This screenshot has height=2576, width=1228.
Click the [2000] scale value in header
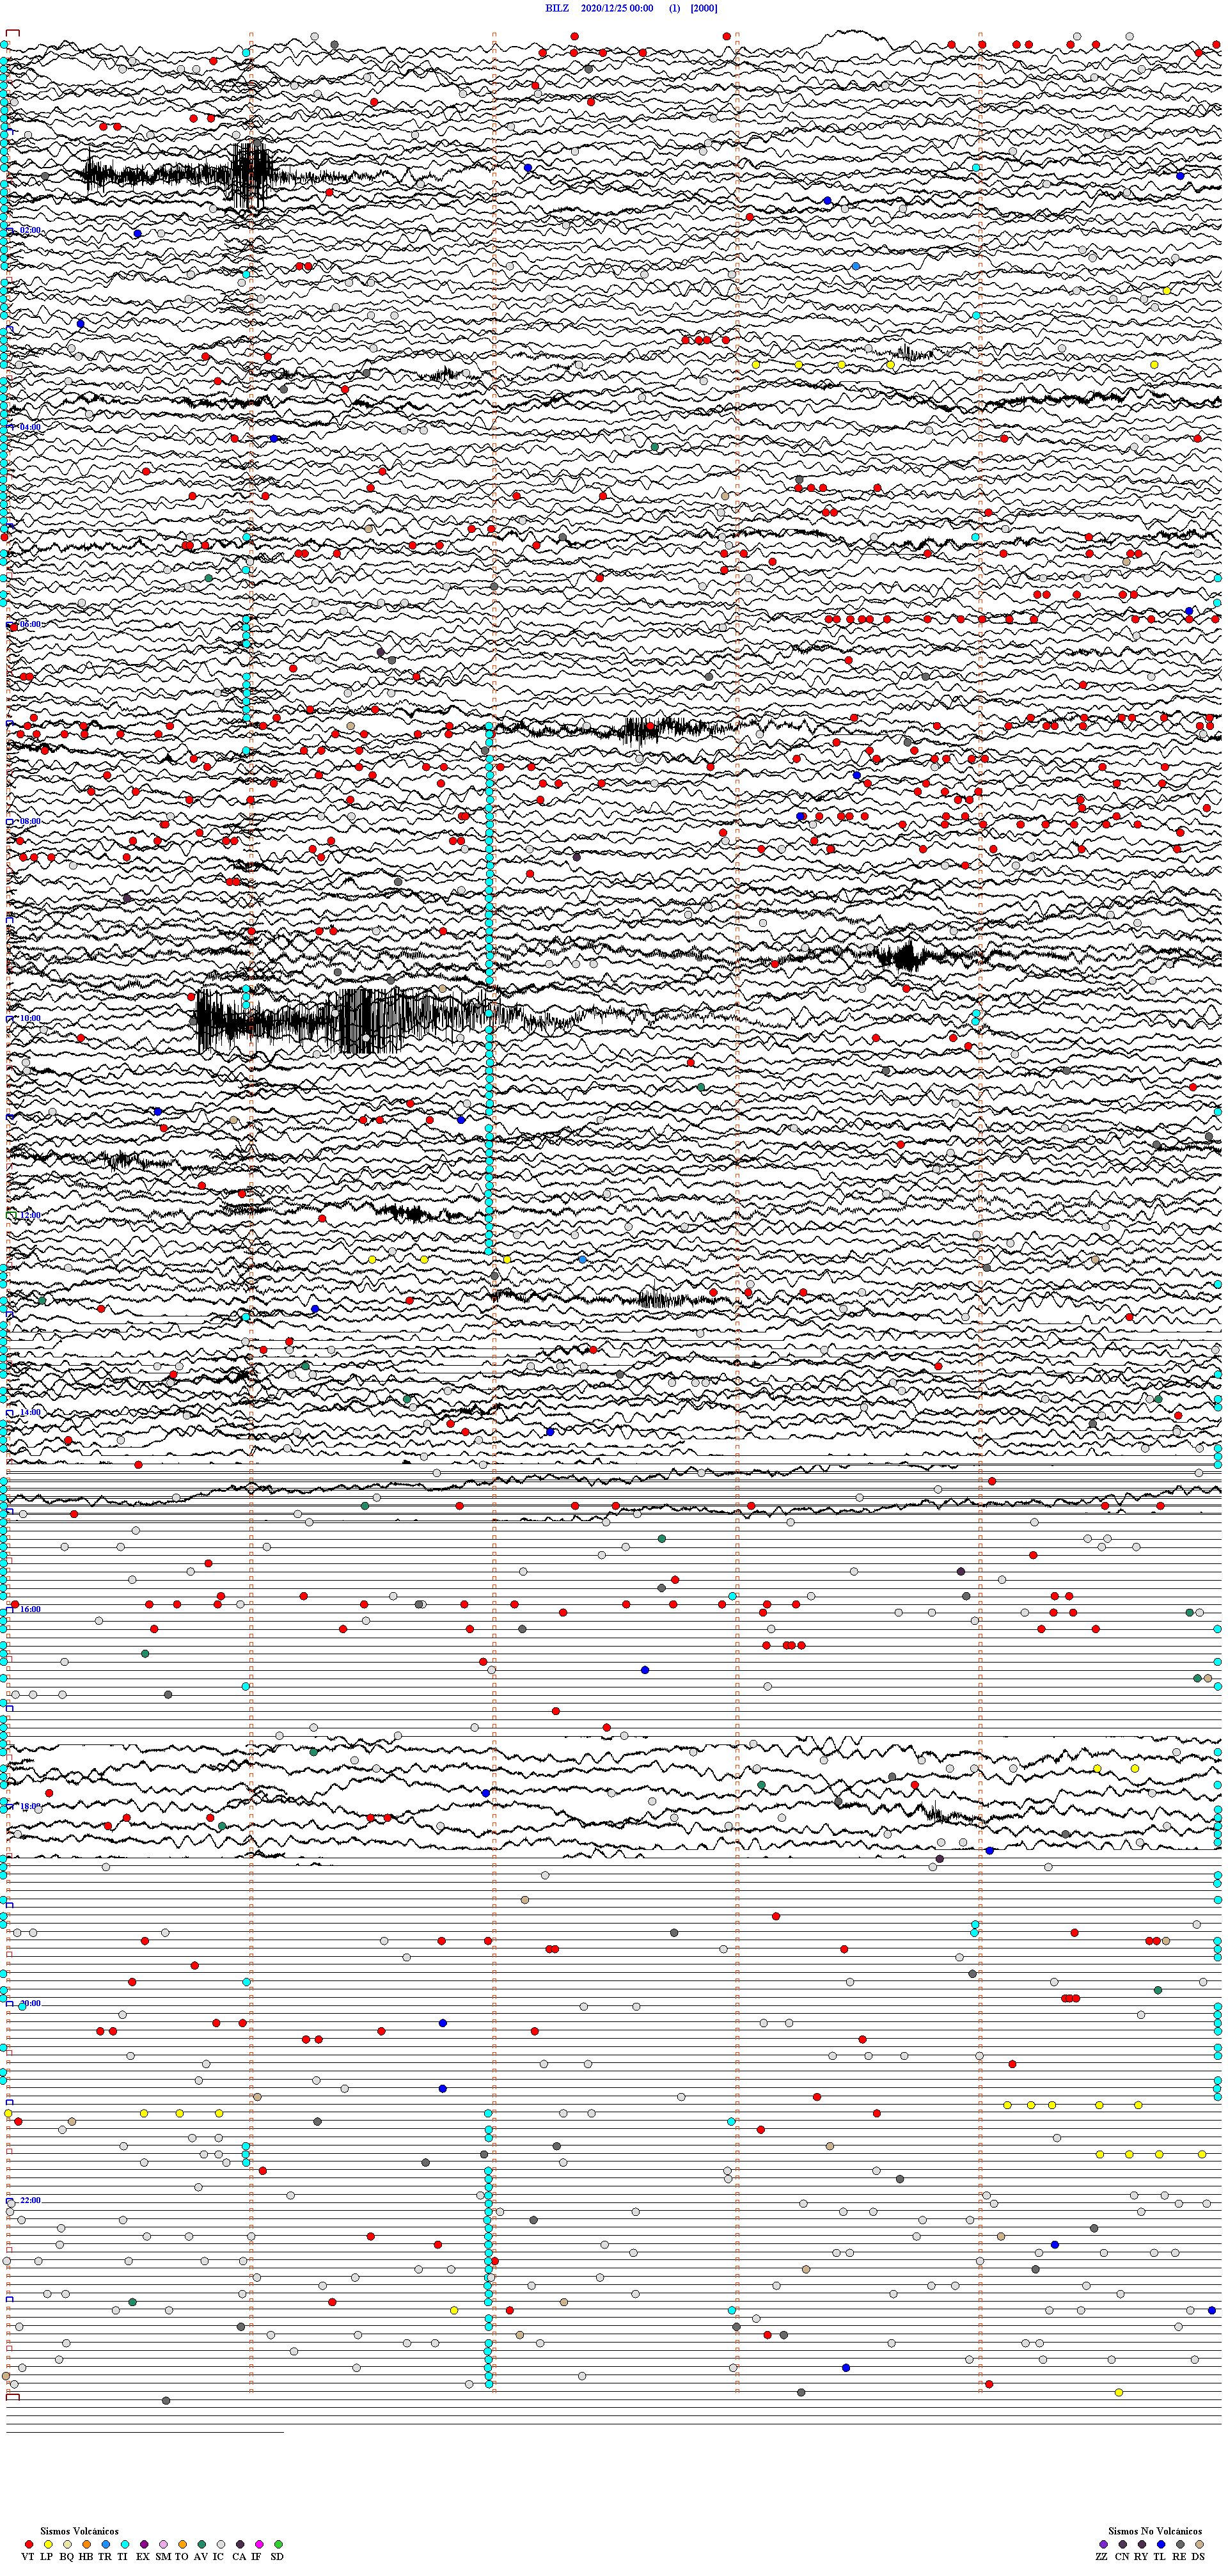click(x=704, y=8)
